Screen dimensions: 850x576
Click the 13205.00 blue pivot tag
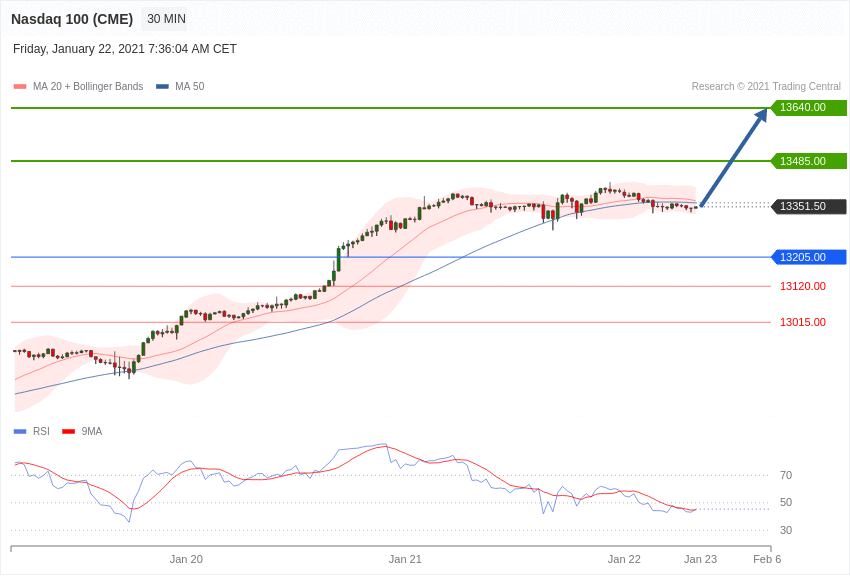[808, 257]
